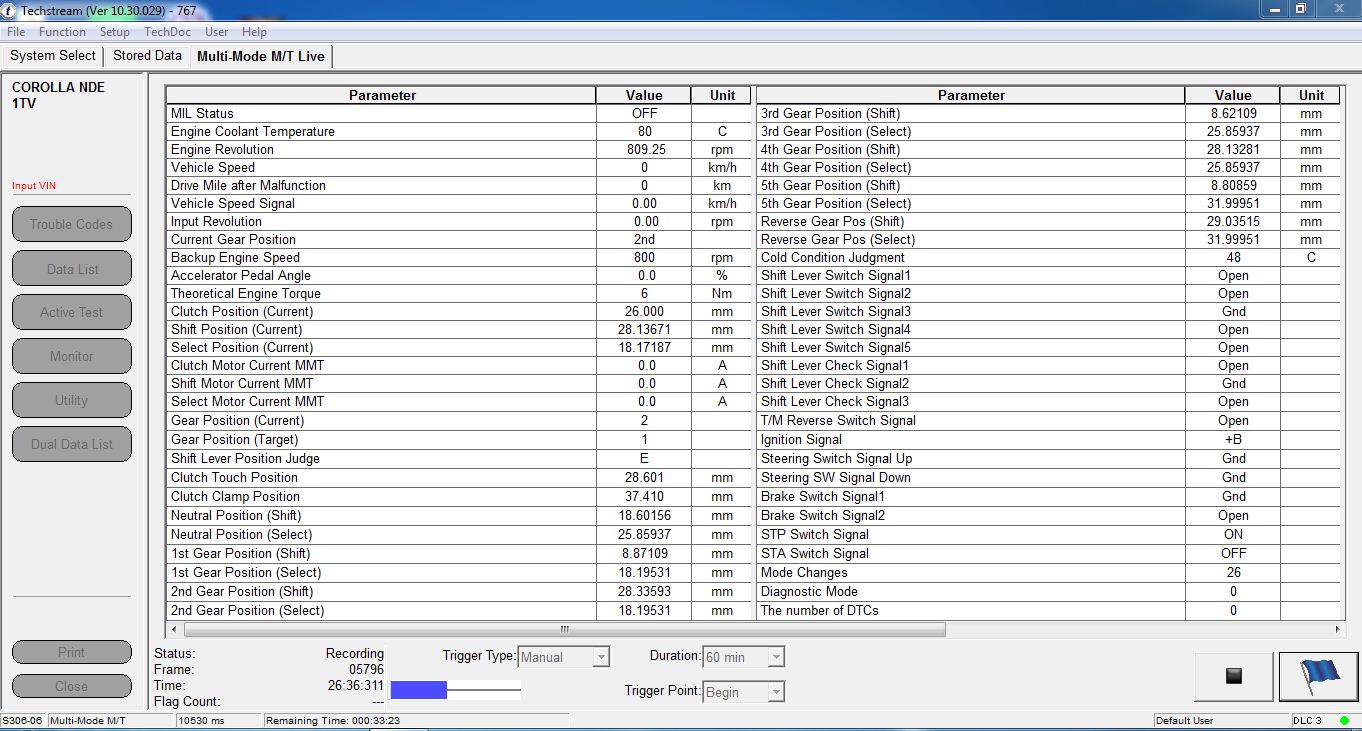Click the Trouble Codes button
The width and height of the screenshot is (1362, 731).
click(71, 224)
